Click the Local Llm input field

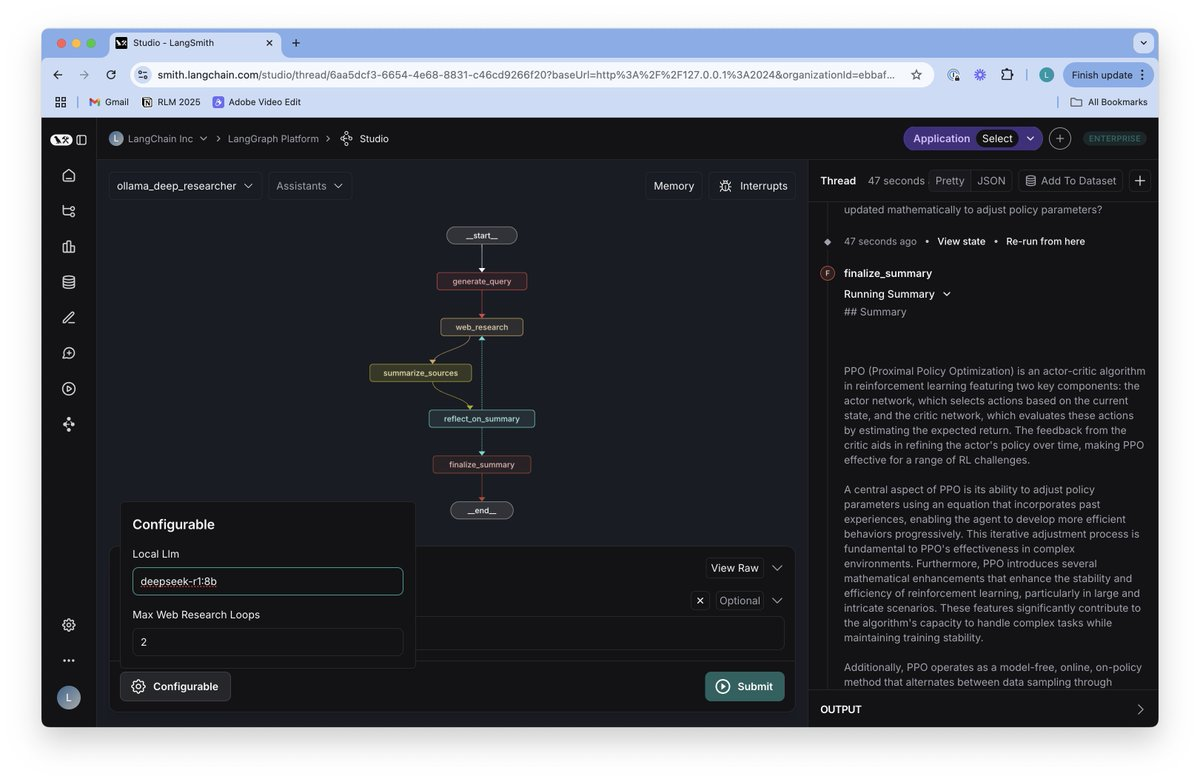pos(268,582)
